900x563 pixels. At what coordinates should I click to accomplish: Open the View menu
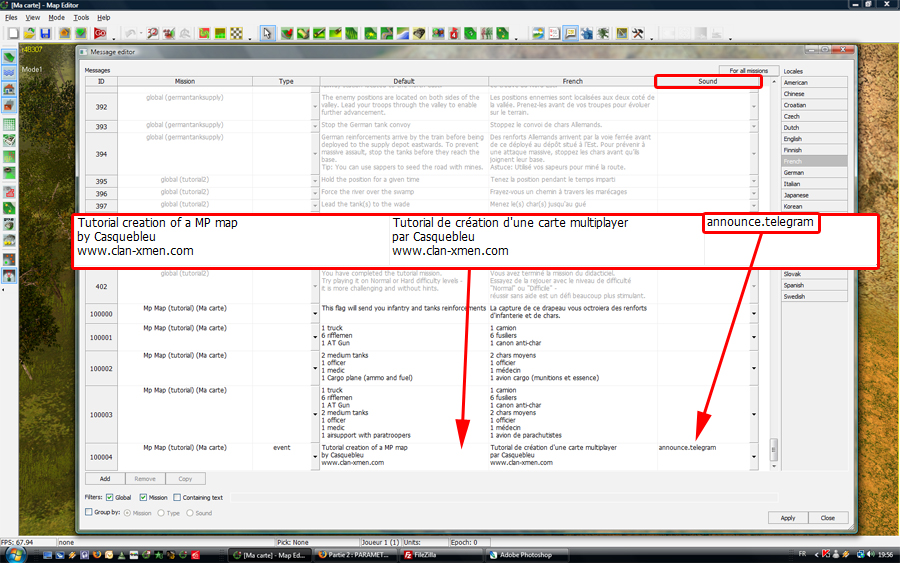click(33, 18)
